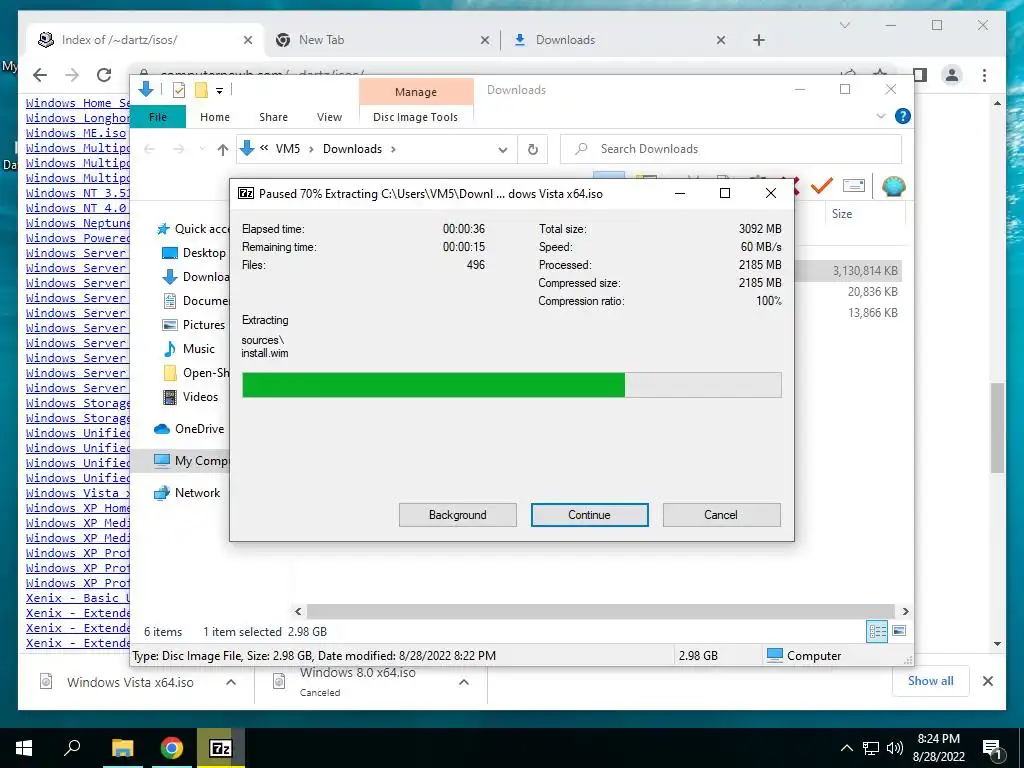Cancel the 7-Zip extraction
The image size is (1024, 768).
coord(721,515)
